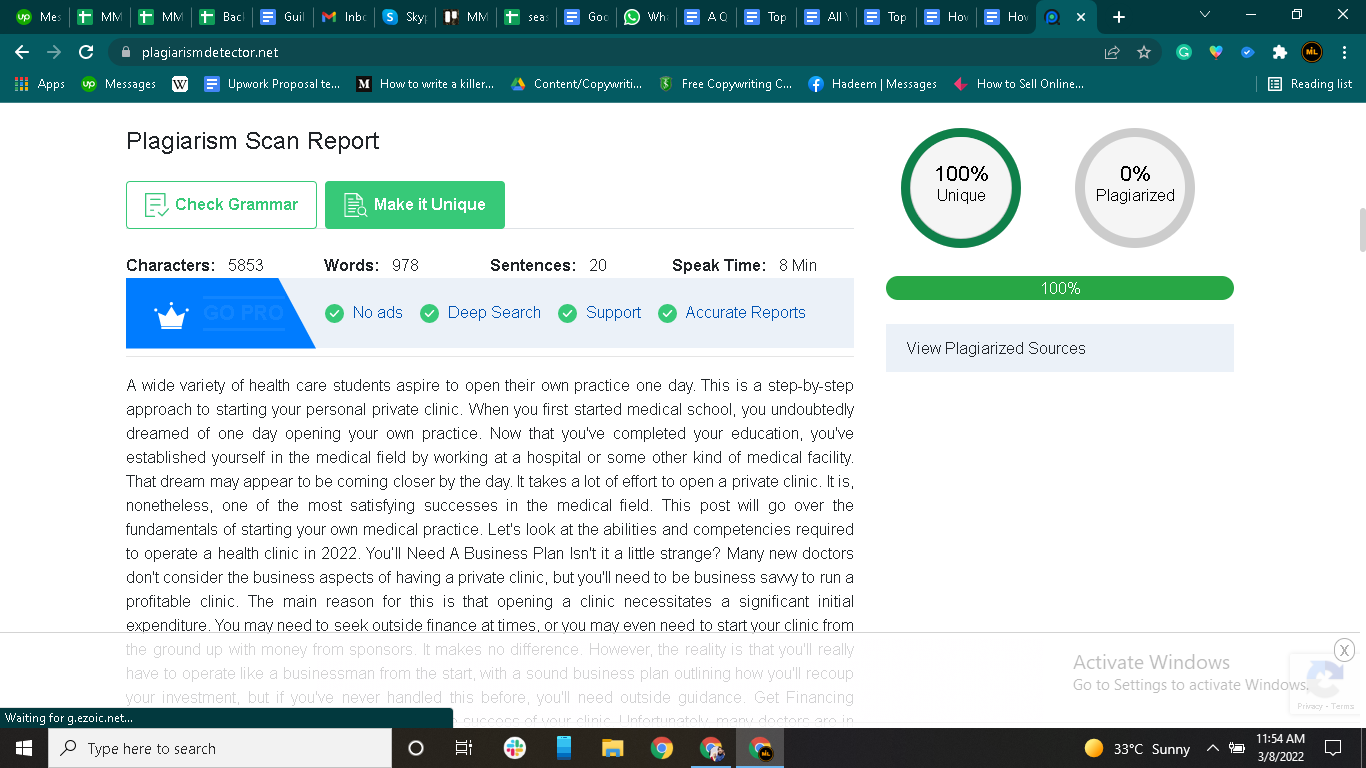
Task: Open the Upwork Proposal template bookmark
Action: tap(272, 84)
